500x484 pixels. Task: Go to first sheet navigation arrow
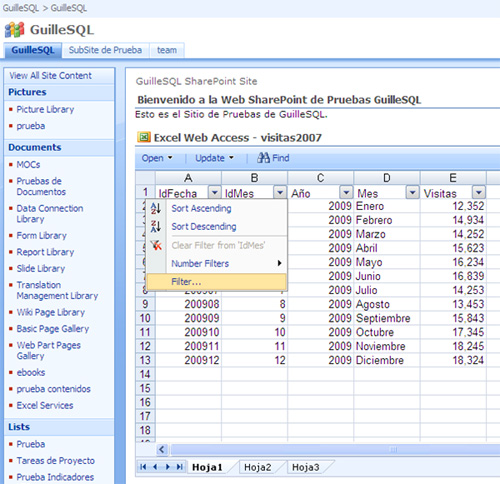point(143,467)
